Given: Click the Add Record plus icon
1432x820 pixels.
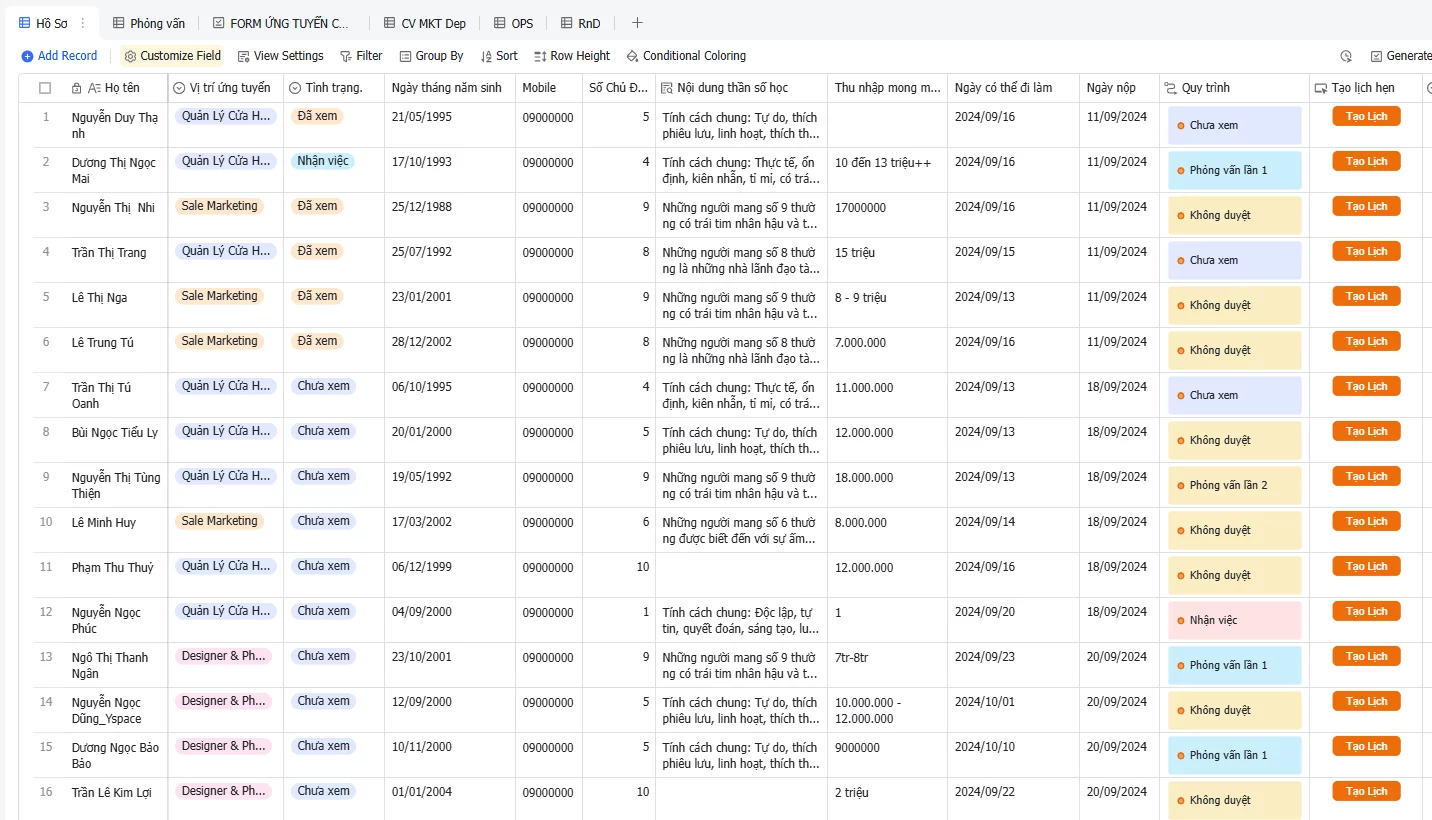Looking at the screenshot, I should pos(27,56).
